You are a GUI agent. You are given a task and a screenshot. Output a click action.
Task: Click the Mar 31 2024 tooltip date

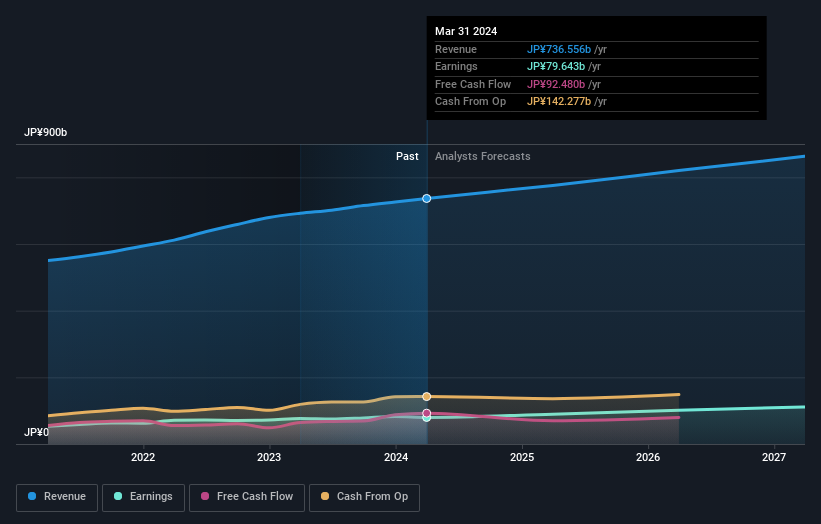pyautogui.click(x=466, y=31)
